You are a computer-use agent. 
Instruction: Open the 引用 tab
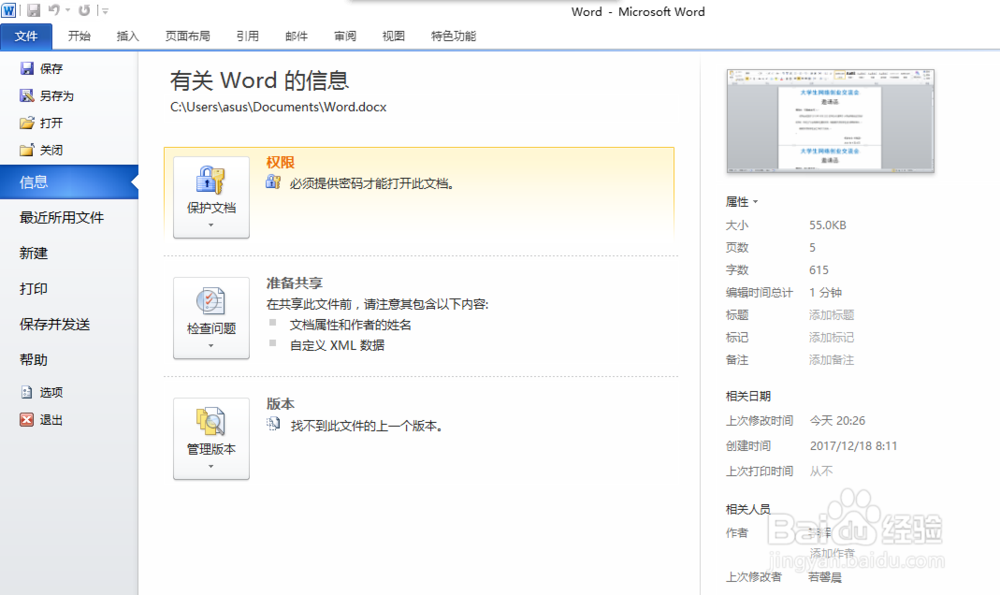(x=247, y=36)
